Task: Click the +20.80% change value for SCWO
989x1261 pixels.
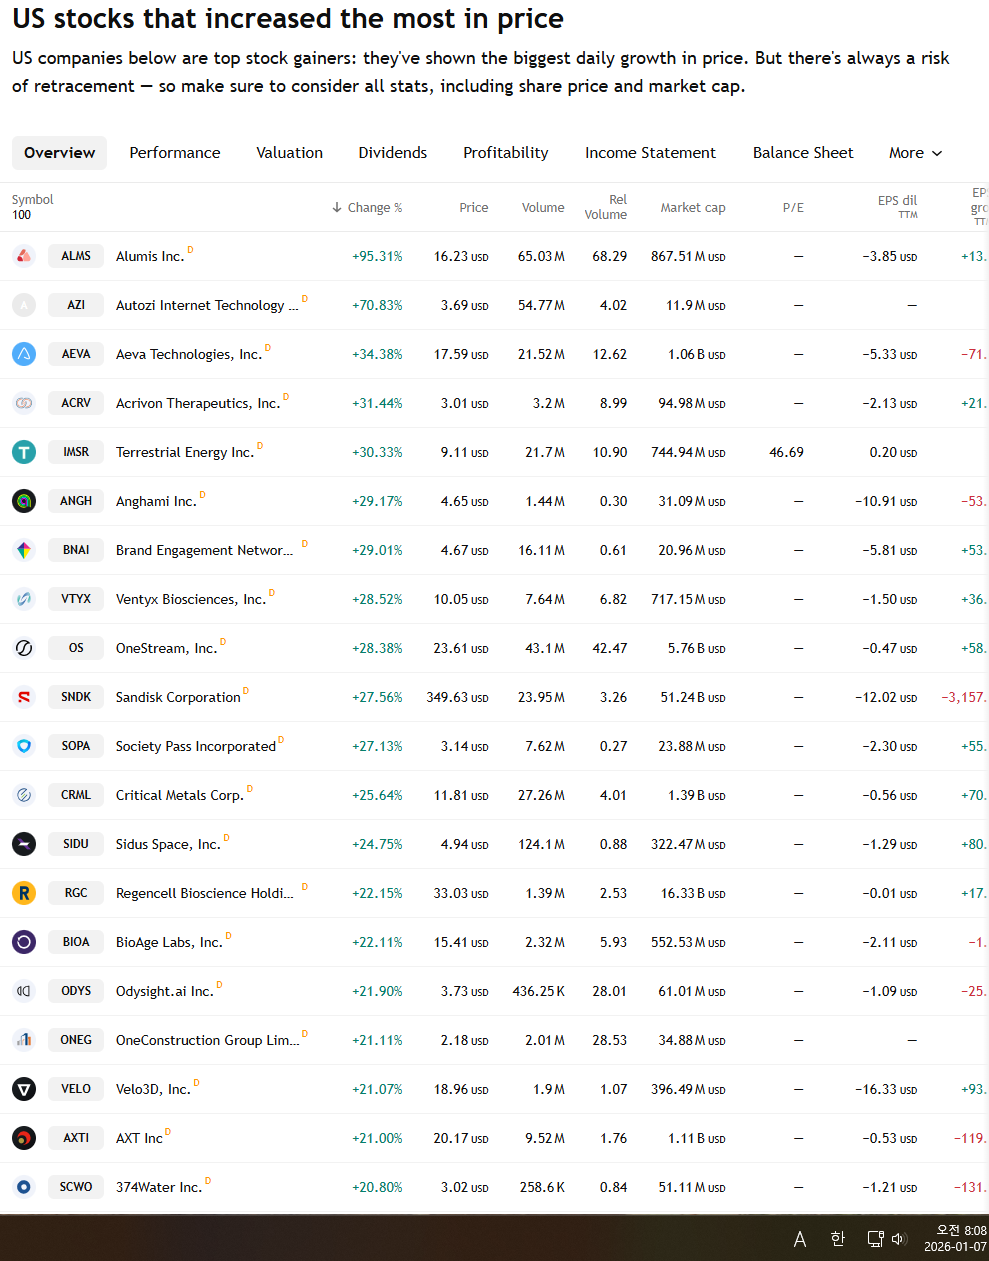Action: pos(377,1188)
